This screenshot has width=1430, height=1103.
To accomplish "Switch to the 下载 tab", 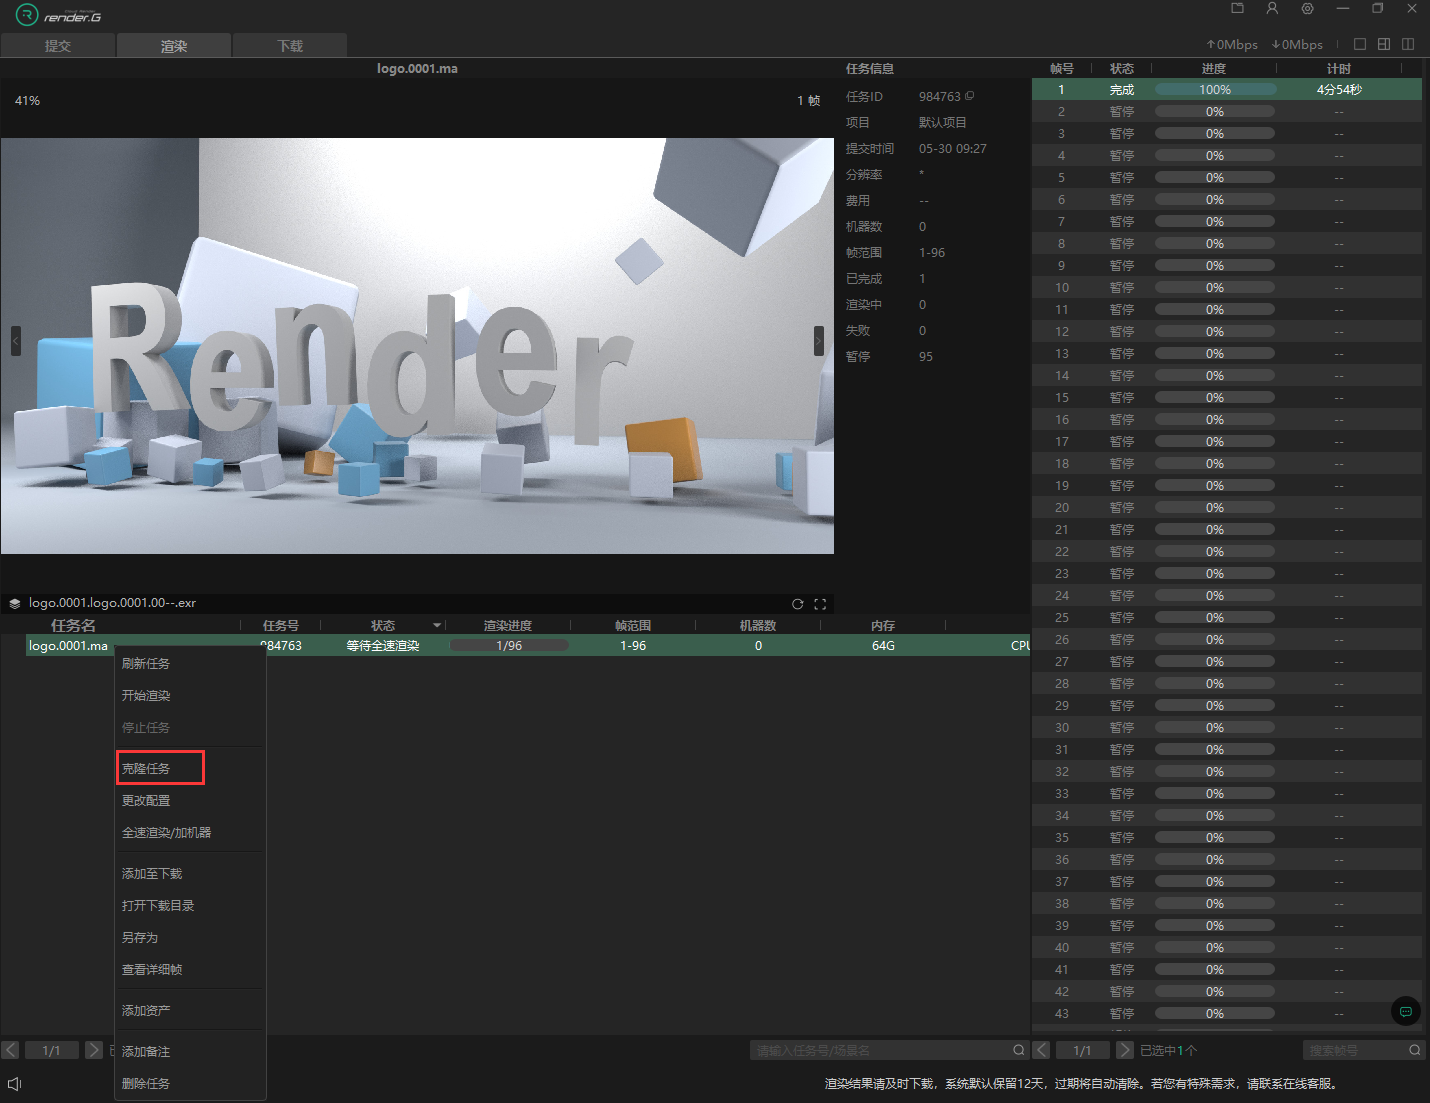I will (x=290, y=46).
